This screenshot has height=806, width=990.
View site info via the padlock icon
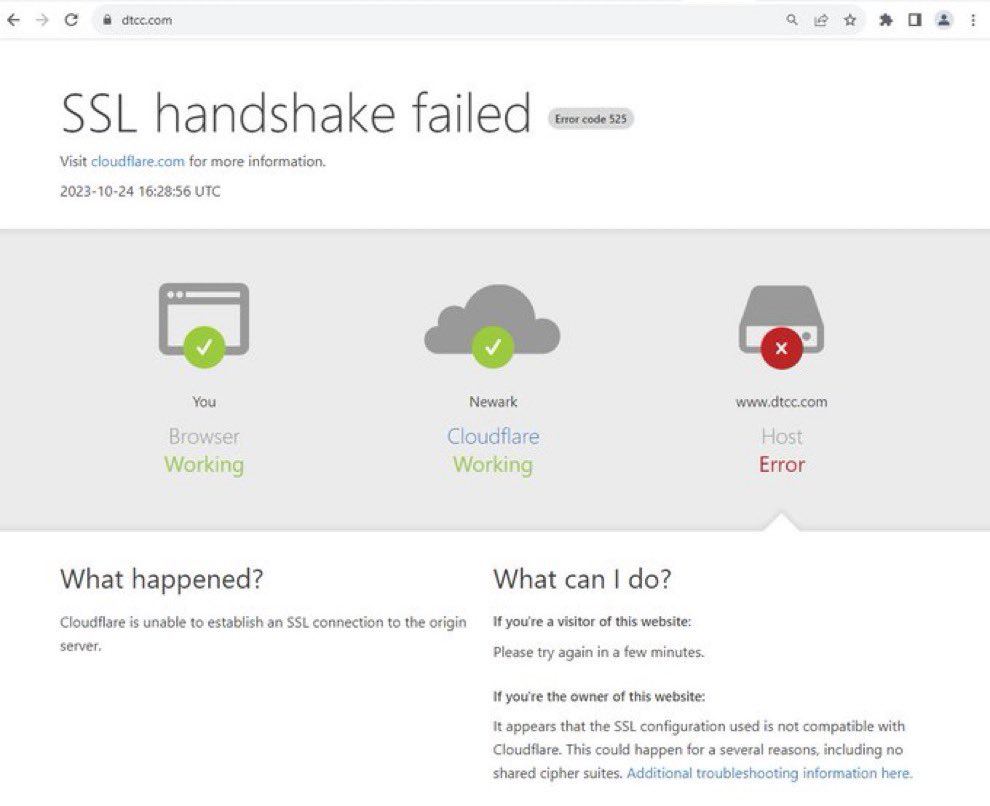coord(107,20)
